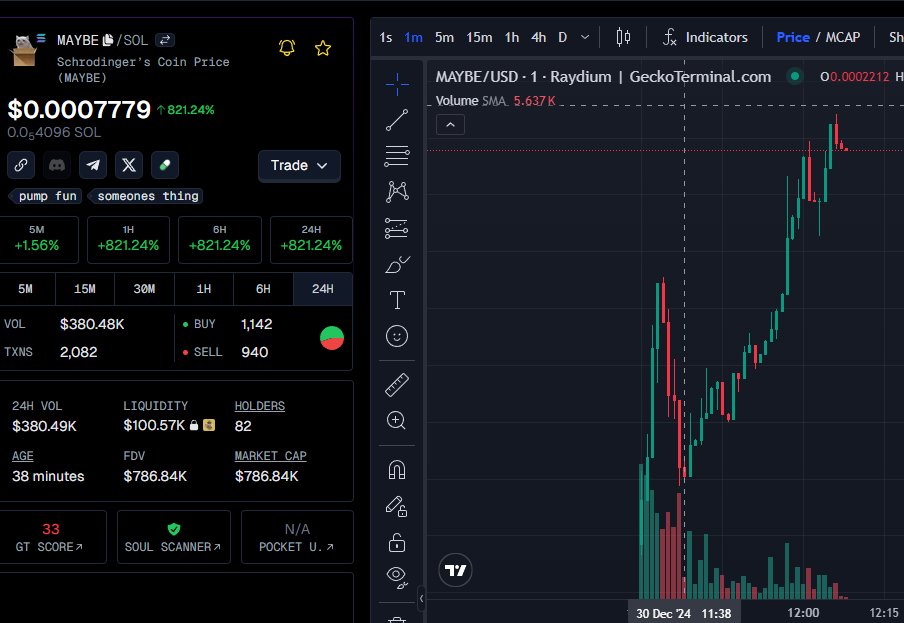Open the emoji icons tool
Image resolution: width=904 pixels, height=623 pixels.
397,336
